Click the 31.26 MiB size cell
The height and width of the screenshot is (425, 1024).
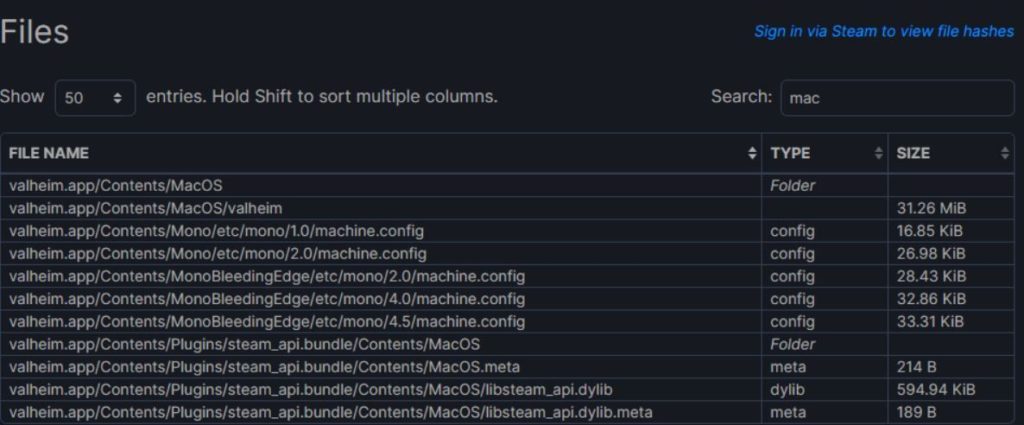click(951, 208)
